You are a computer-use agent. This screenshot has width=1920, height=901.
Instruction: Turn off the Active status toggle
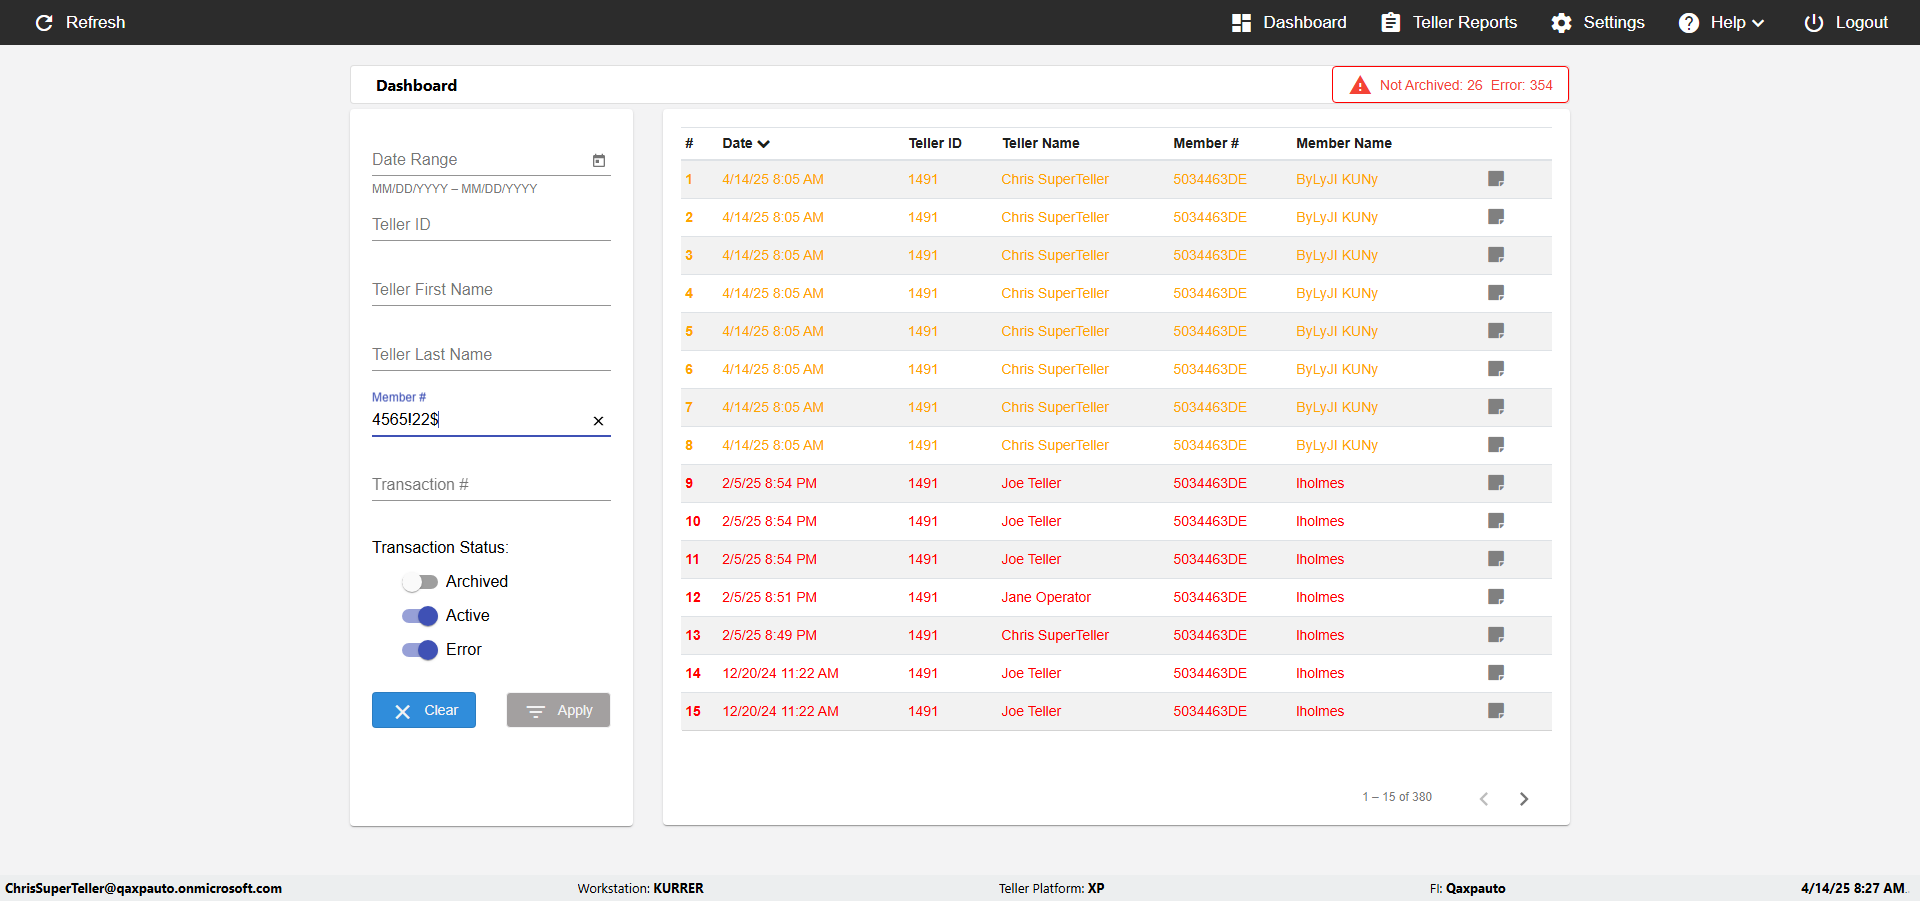pos(420,616)
